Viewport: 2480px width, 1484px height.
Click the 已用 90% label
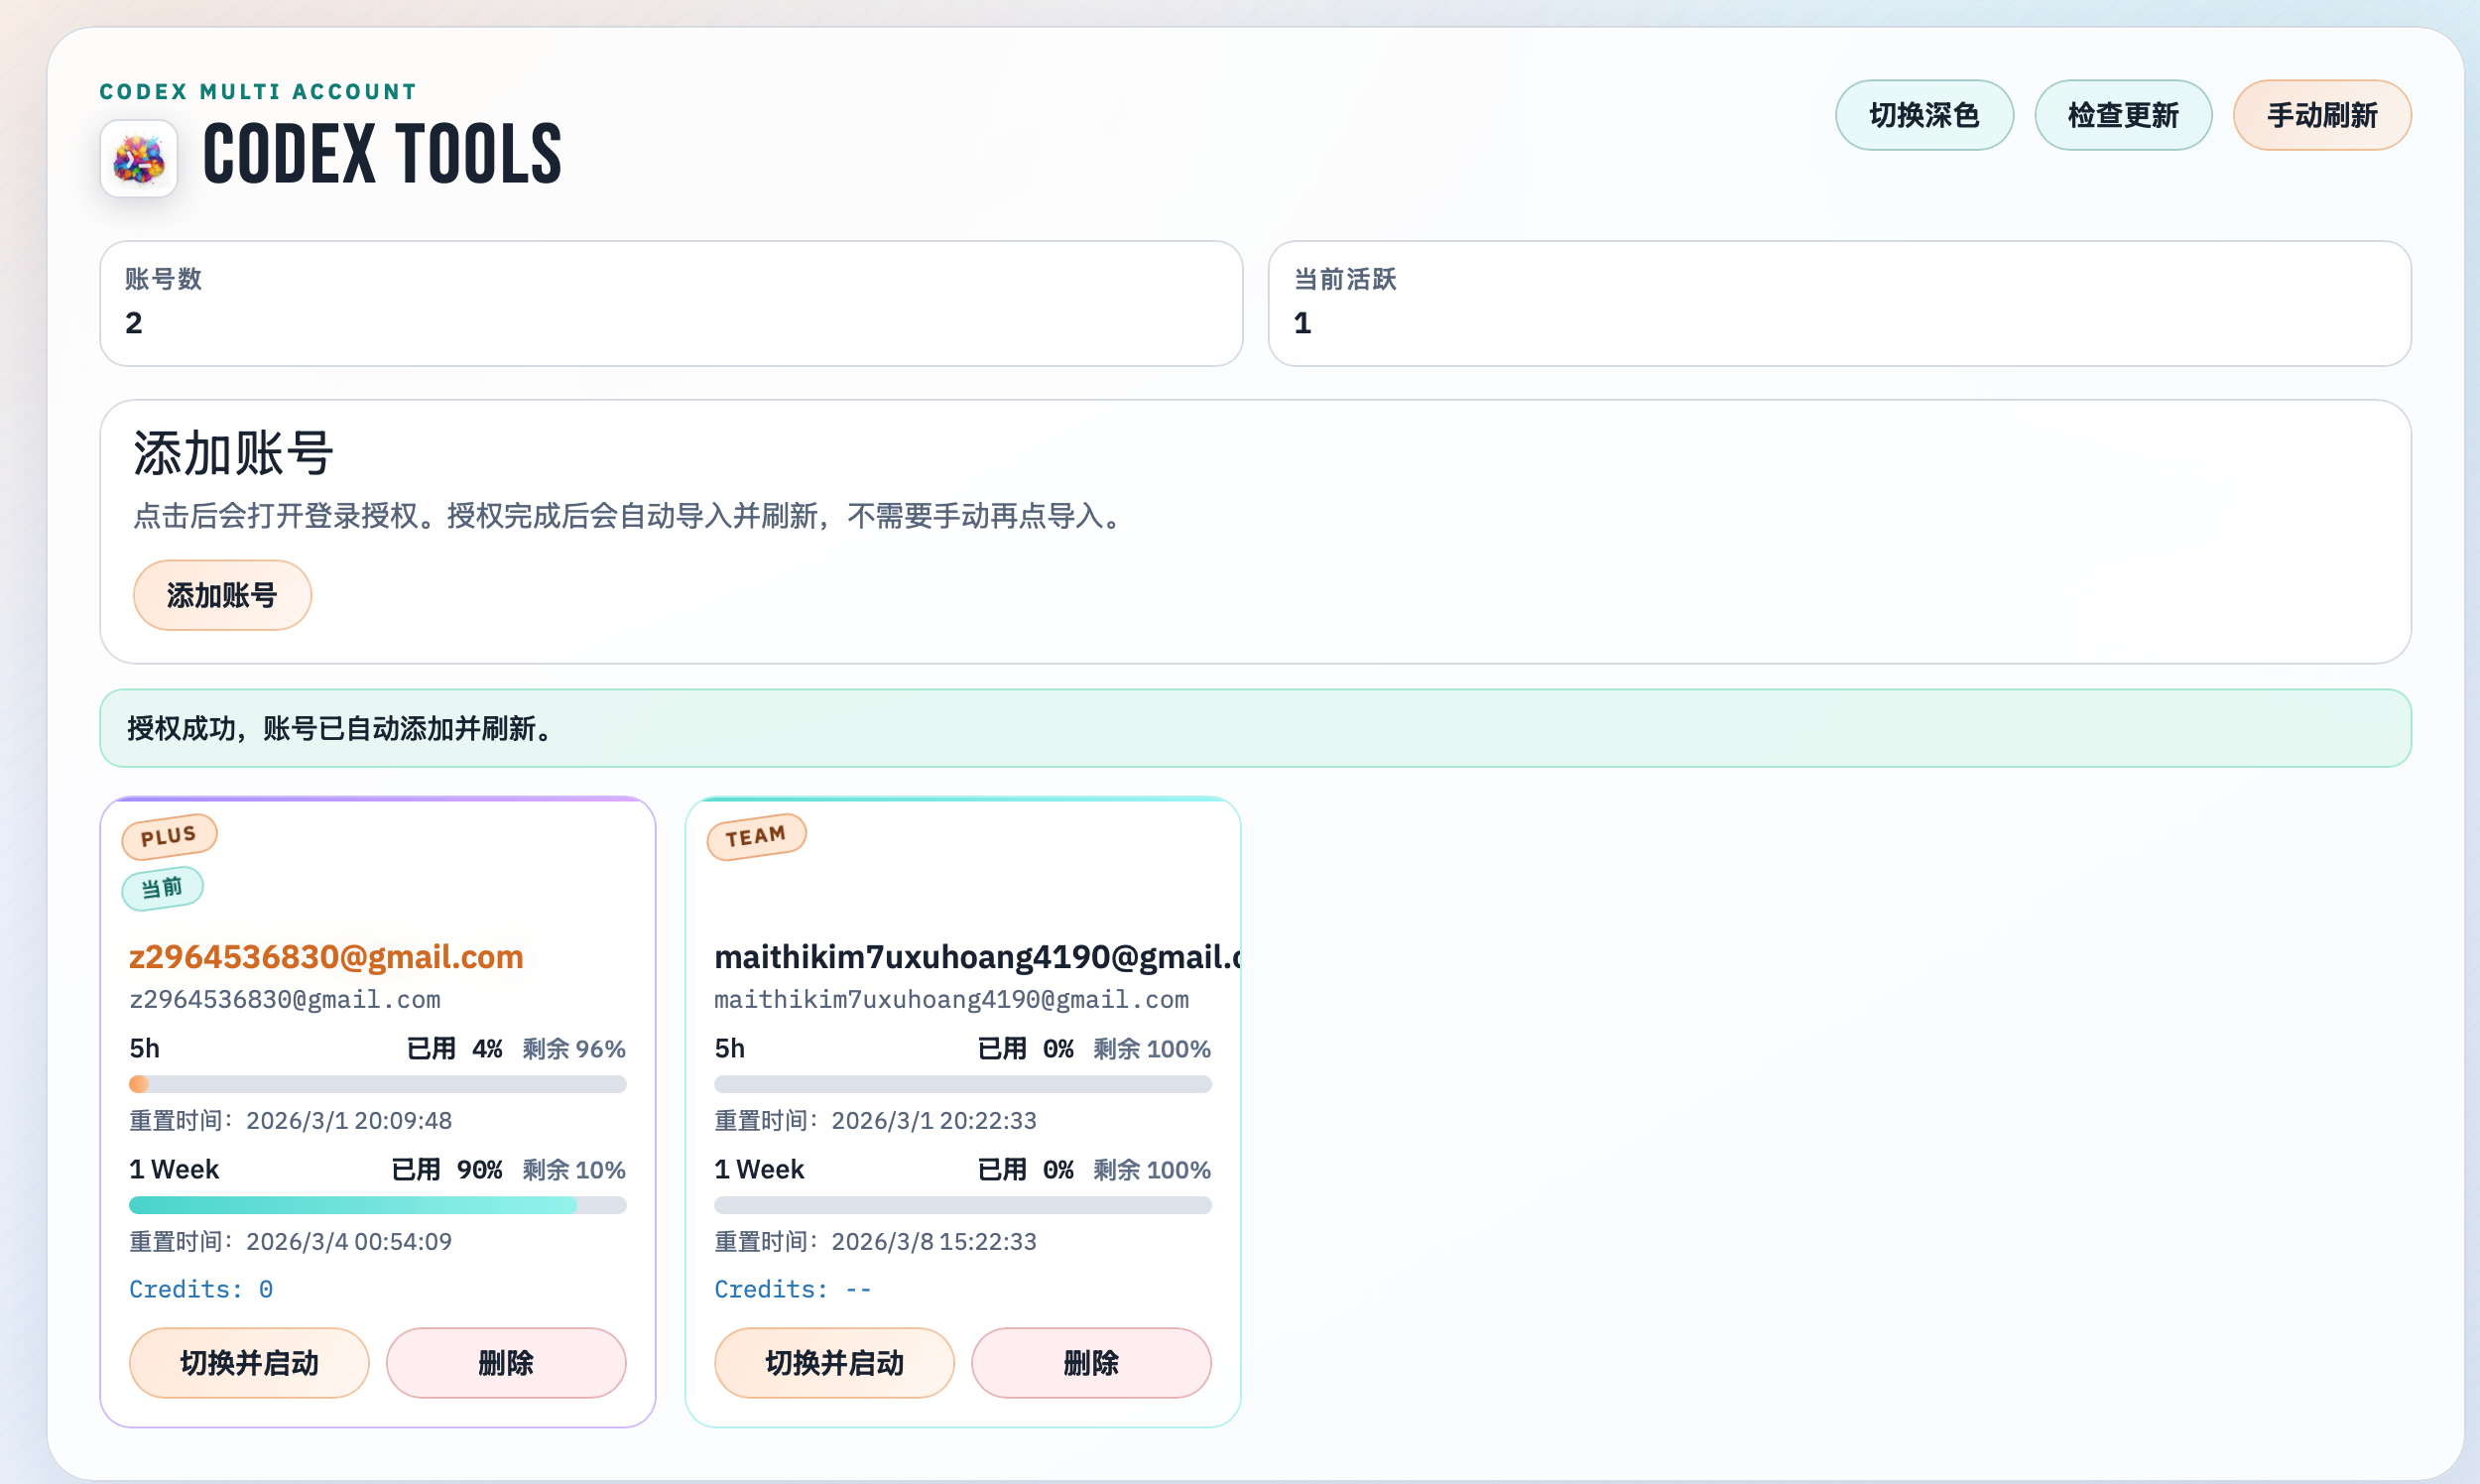coord(447,1170)
